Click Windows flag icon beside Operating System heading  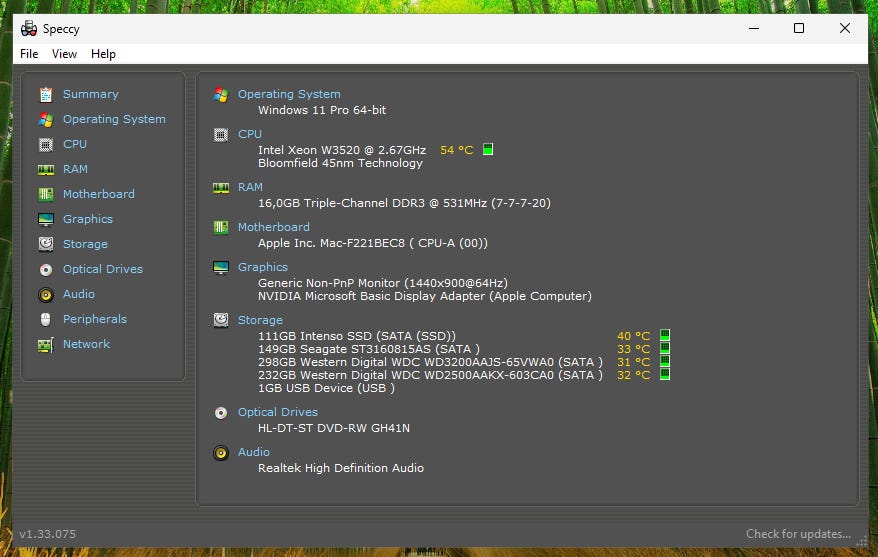point(221,95)
